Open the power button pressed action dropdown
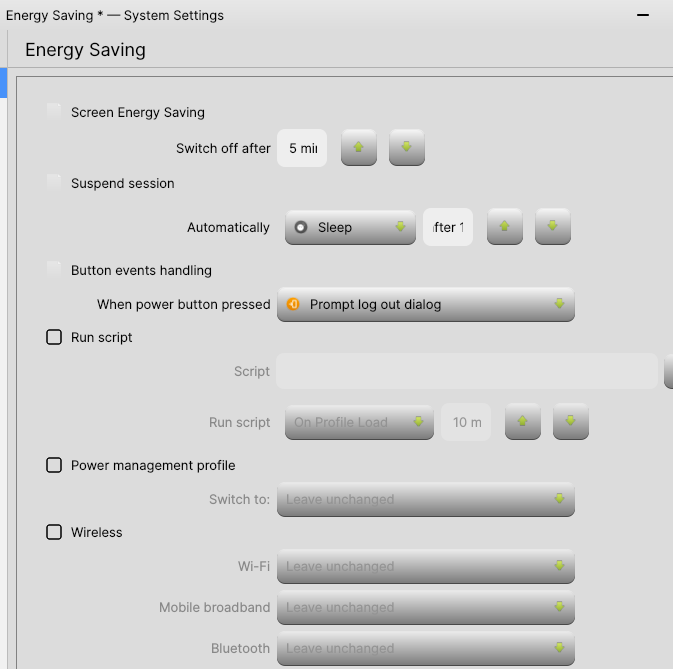 point(425,304)
